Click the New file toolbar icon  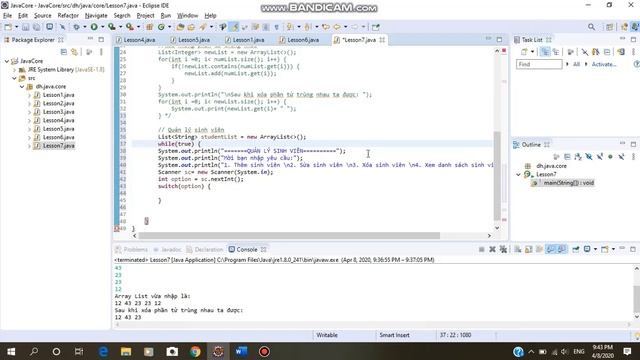tap(8, 27)
